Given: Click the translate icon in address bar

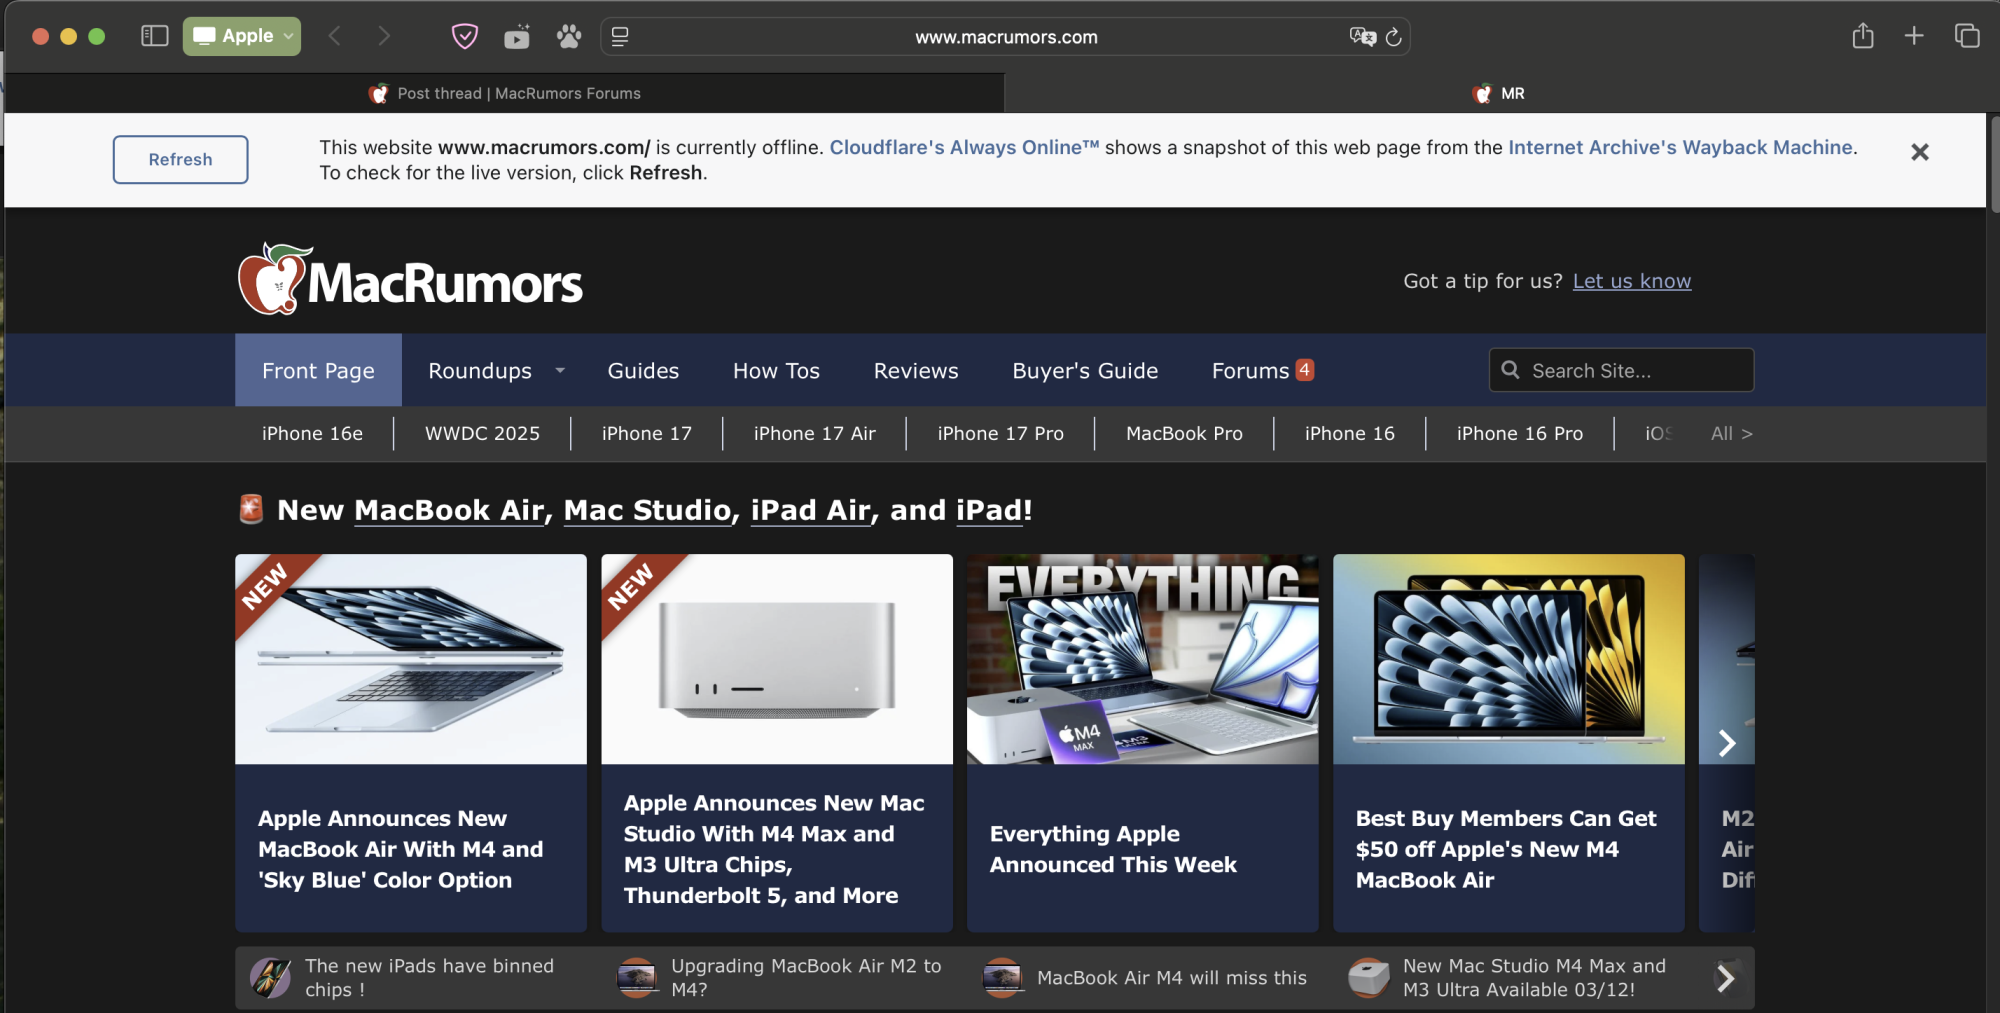Looking at the screenshot, I should (1362, 37).
